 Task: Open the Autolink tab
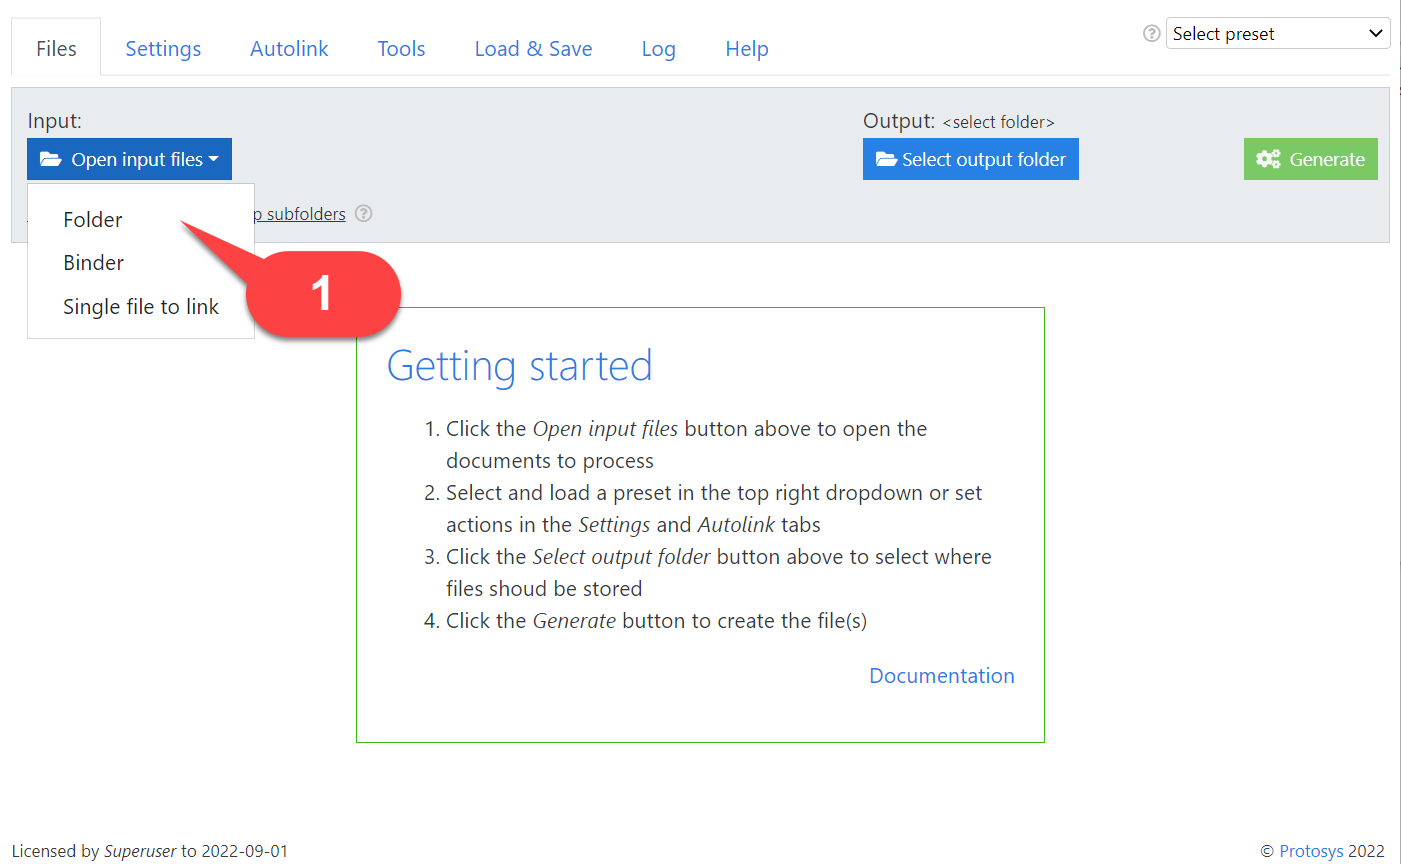click(289, 49)
